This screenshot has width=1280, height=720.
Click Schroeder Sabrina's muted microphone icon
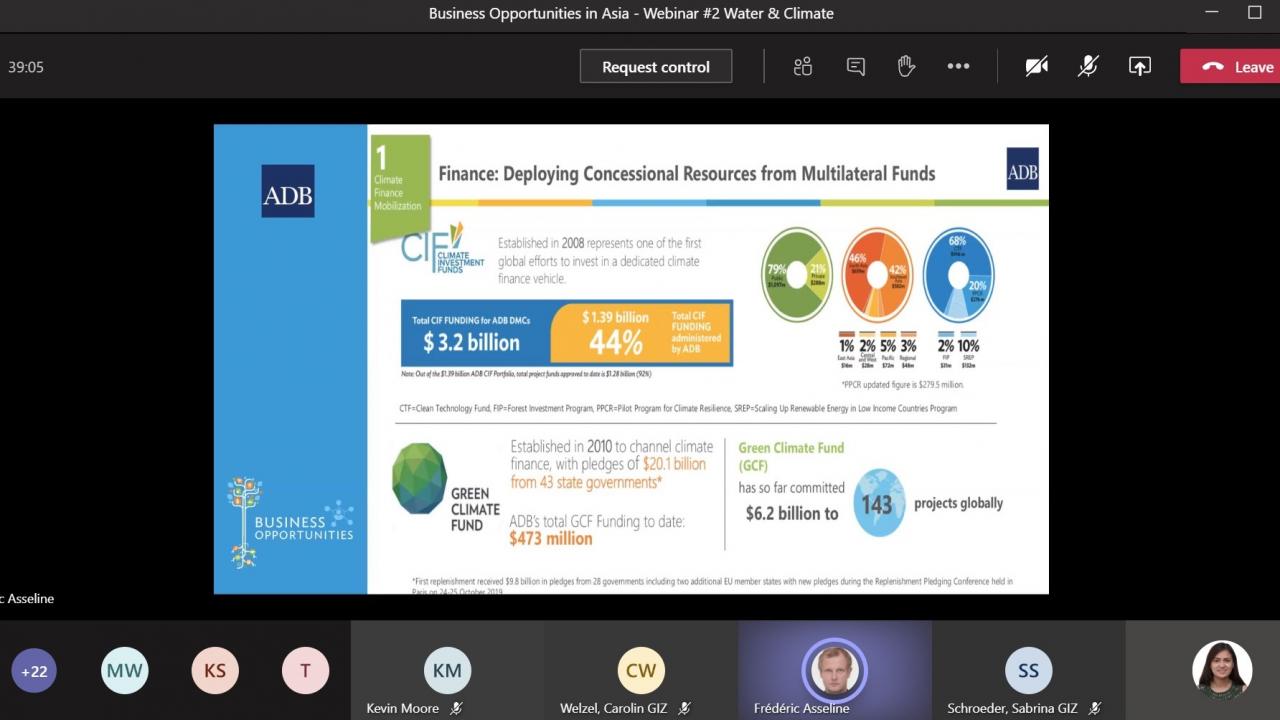pos(1095,708)
